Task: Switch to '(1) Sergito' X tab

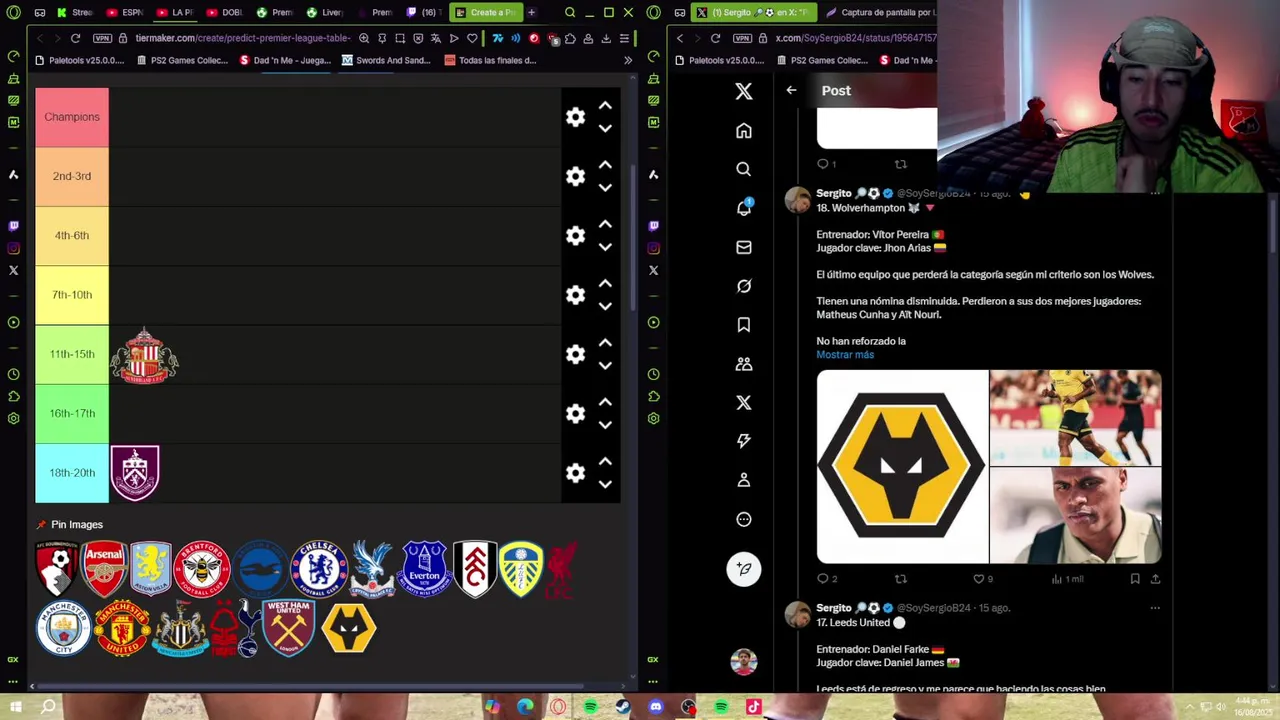Action: (x=755, y=12)
